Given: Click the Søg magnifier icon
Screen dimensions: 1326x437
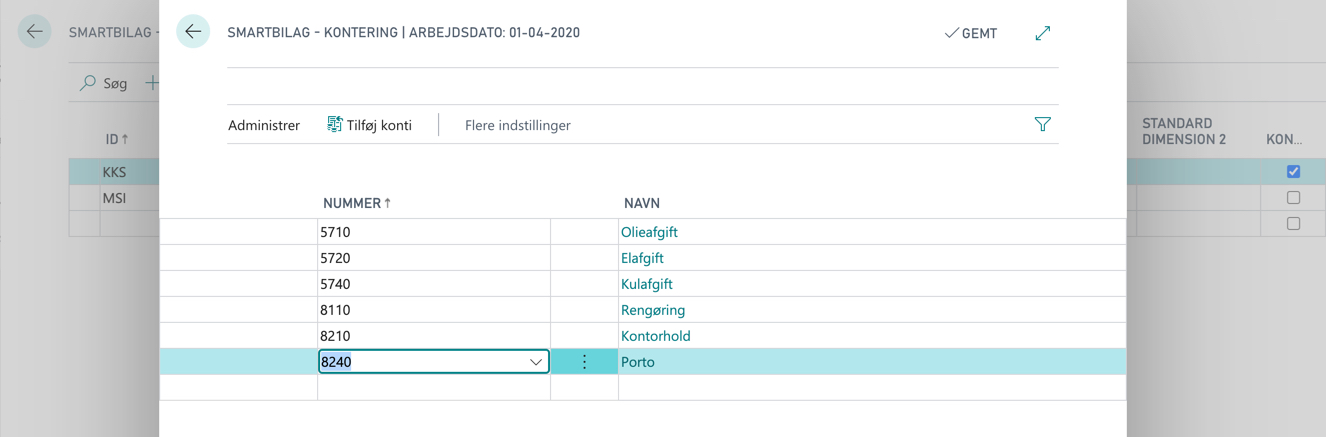Looking at the screenshot, I should click(x=88, y=84).
